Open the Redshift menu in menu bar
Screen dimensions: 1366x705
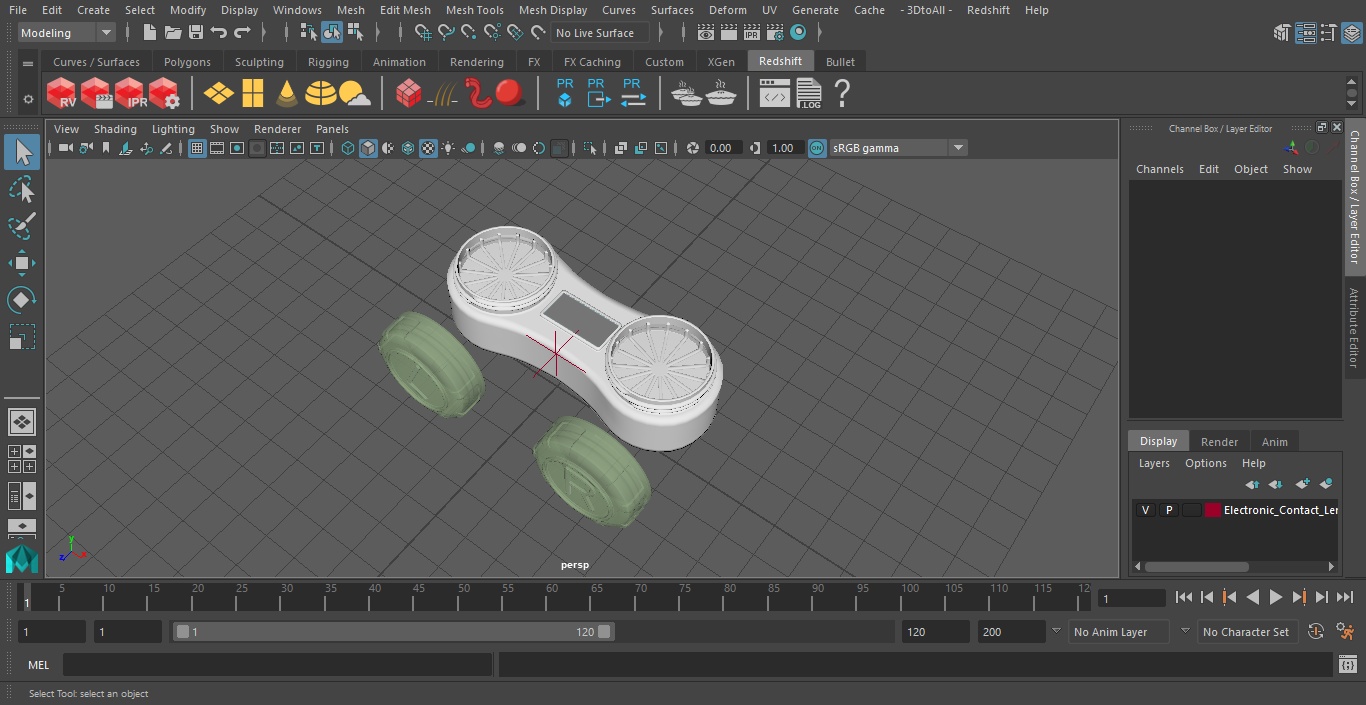pyautogui.click(x=988, y=10)
